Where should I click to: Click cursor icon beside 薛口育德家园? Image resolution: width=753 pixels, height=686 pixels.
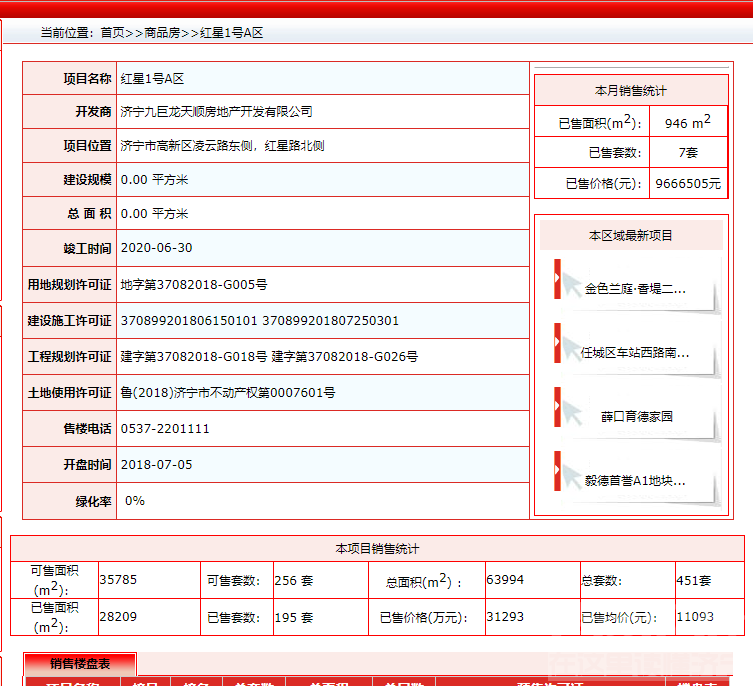[x=572, y=413]
